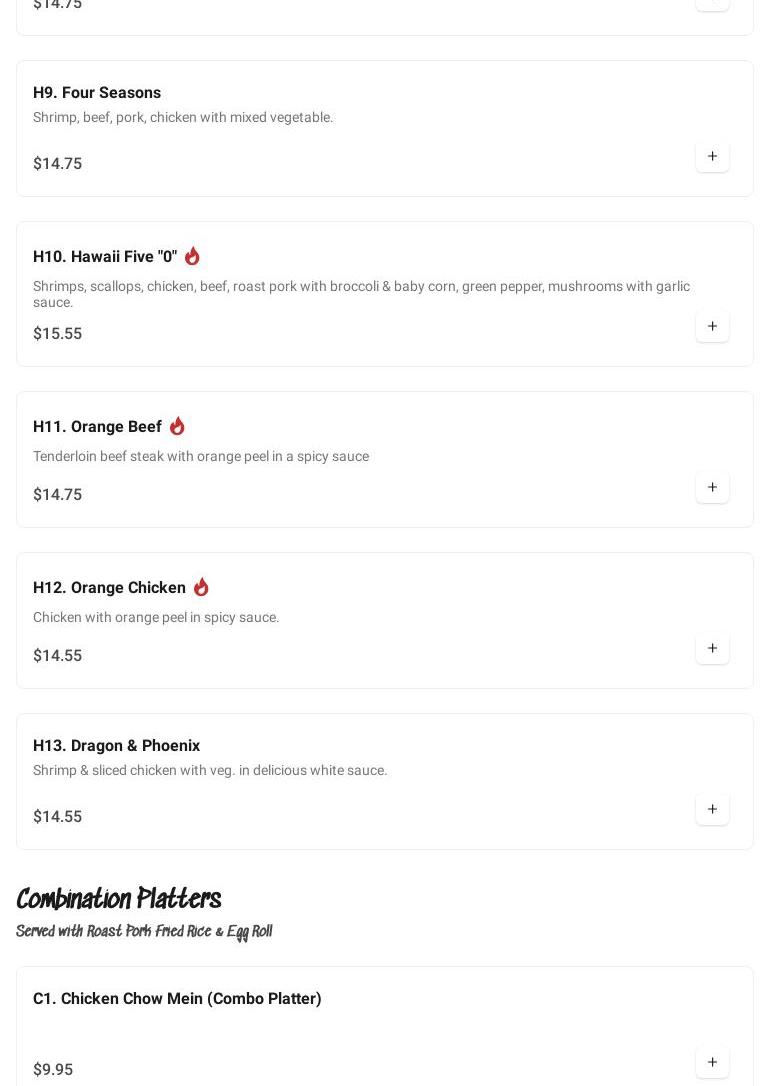Viewport: 770px width, 1086px height.
Task: Click the Combination Platters section heading
Action: coord(118,900)
